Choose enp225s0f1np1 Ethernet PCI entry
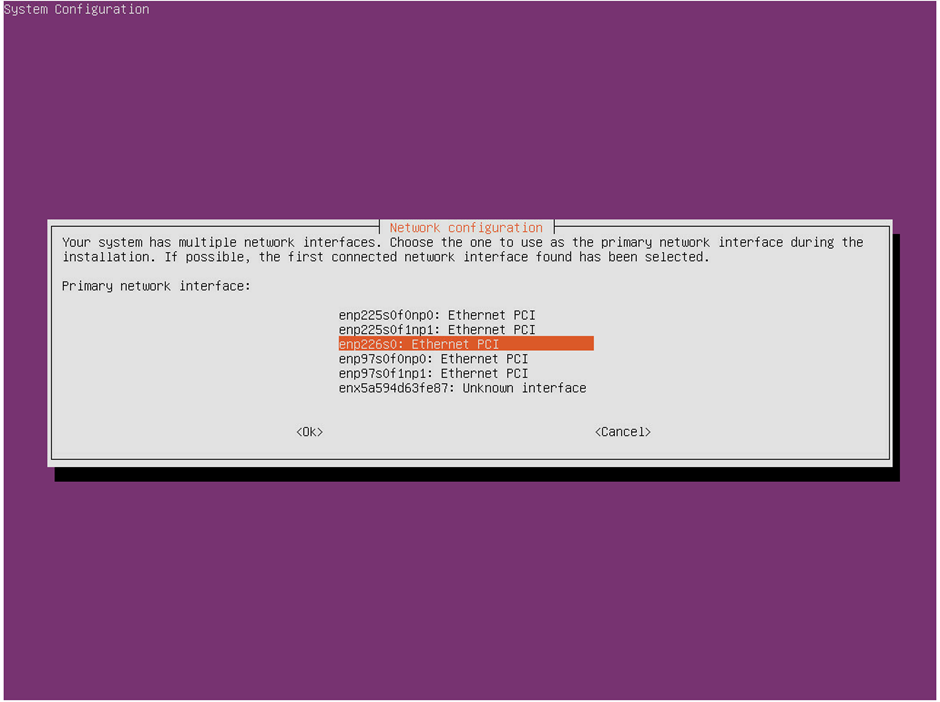Viewport: 940px width, 702px height. (436, 330)
